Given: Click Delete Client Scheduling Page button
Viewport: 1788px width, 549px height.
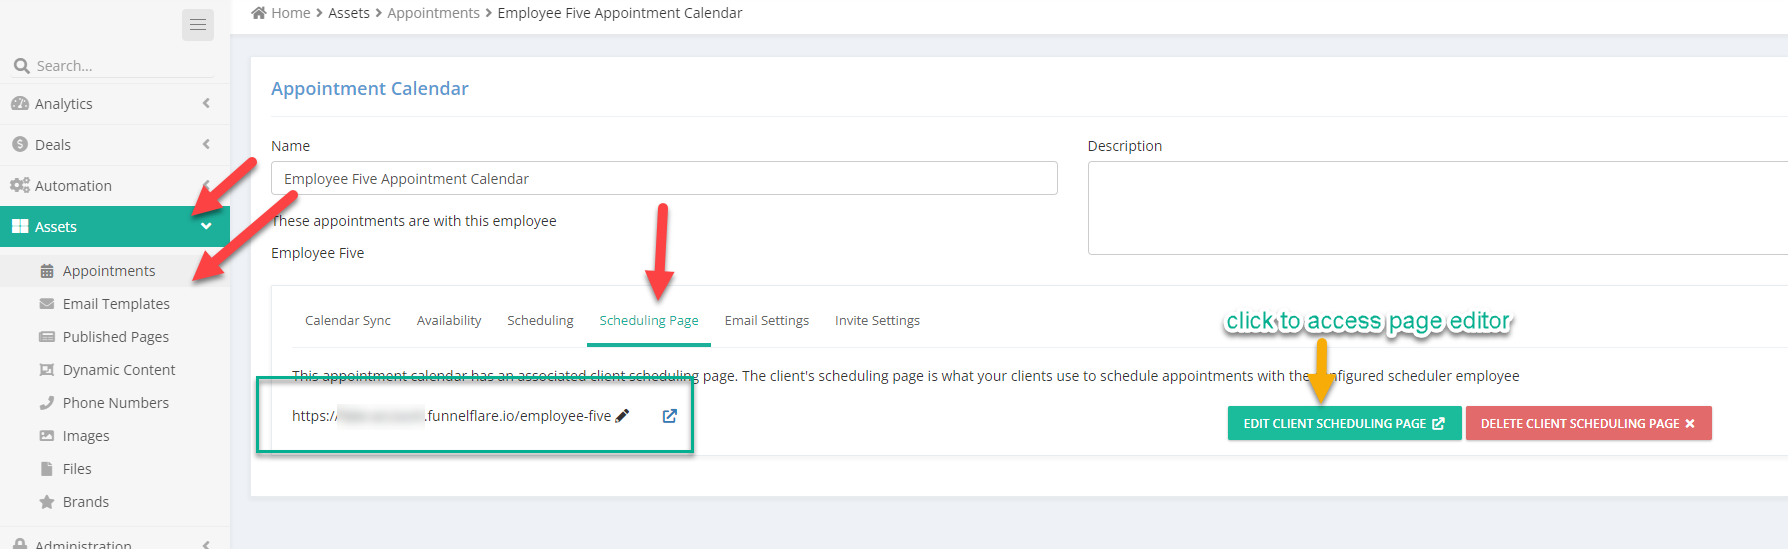Looking at the screenshot, I should click(1588, 423).
